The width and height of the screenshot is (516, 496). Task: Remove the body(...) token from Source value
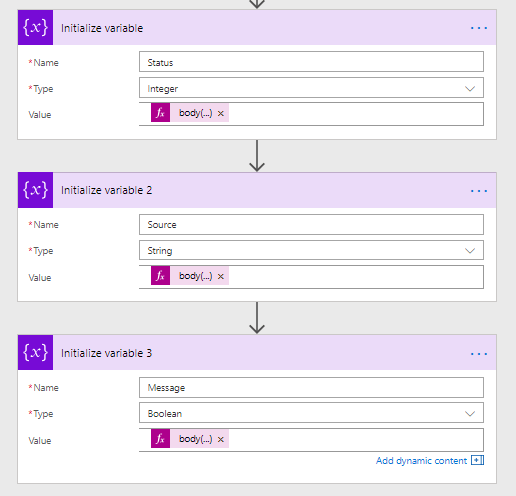(x=221, y=276)
